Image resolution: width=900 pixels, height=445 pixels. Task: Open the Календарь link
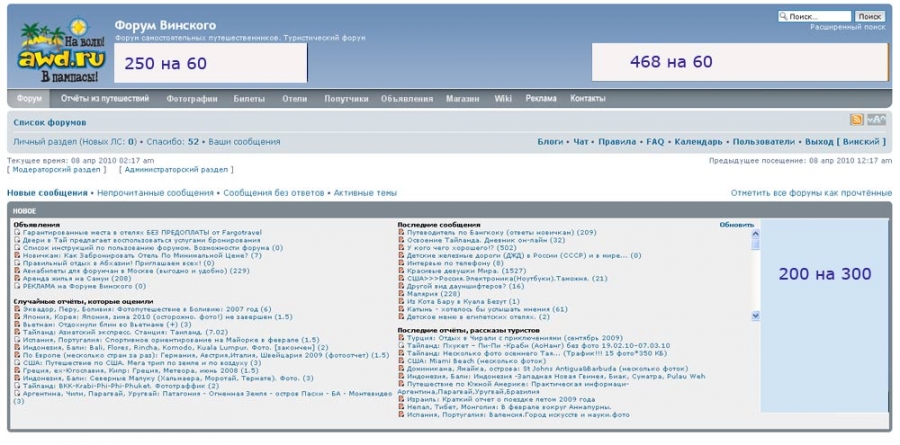[699, 141]
